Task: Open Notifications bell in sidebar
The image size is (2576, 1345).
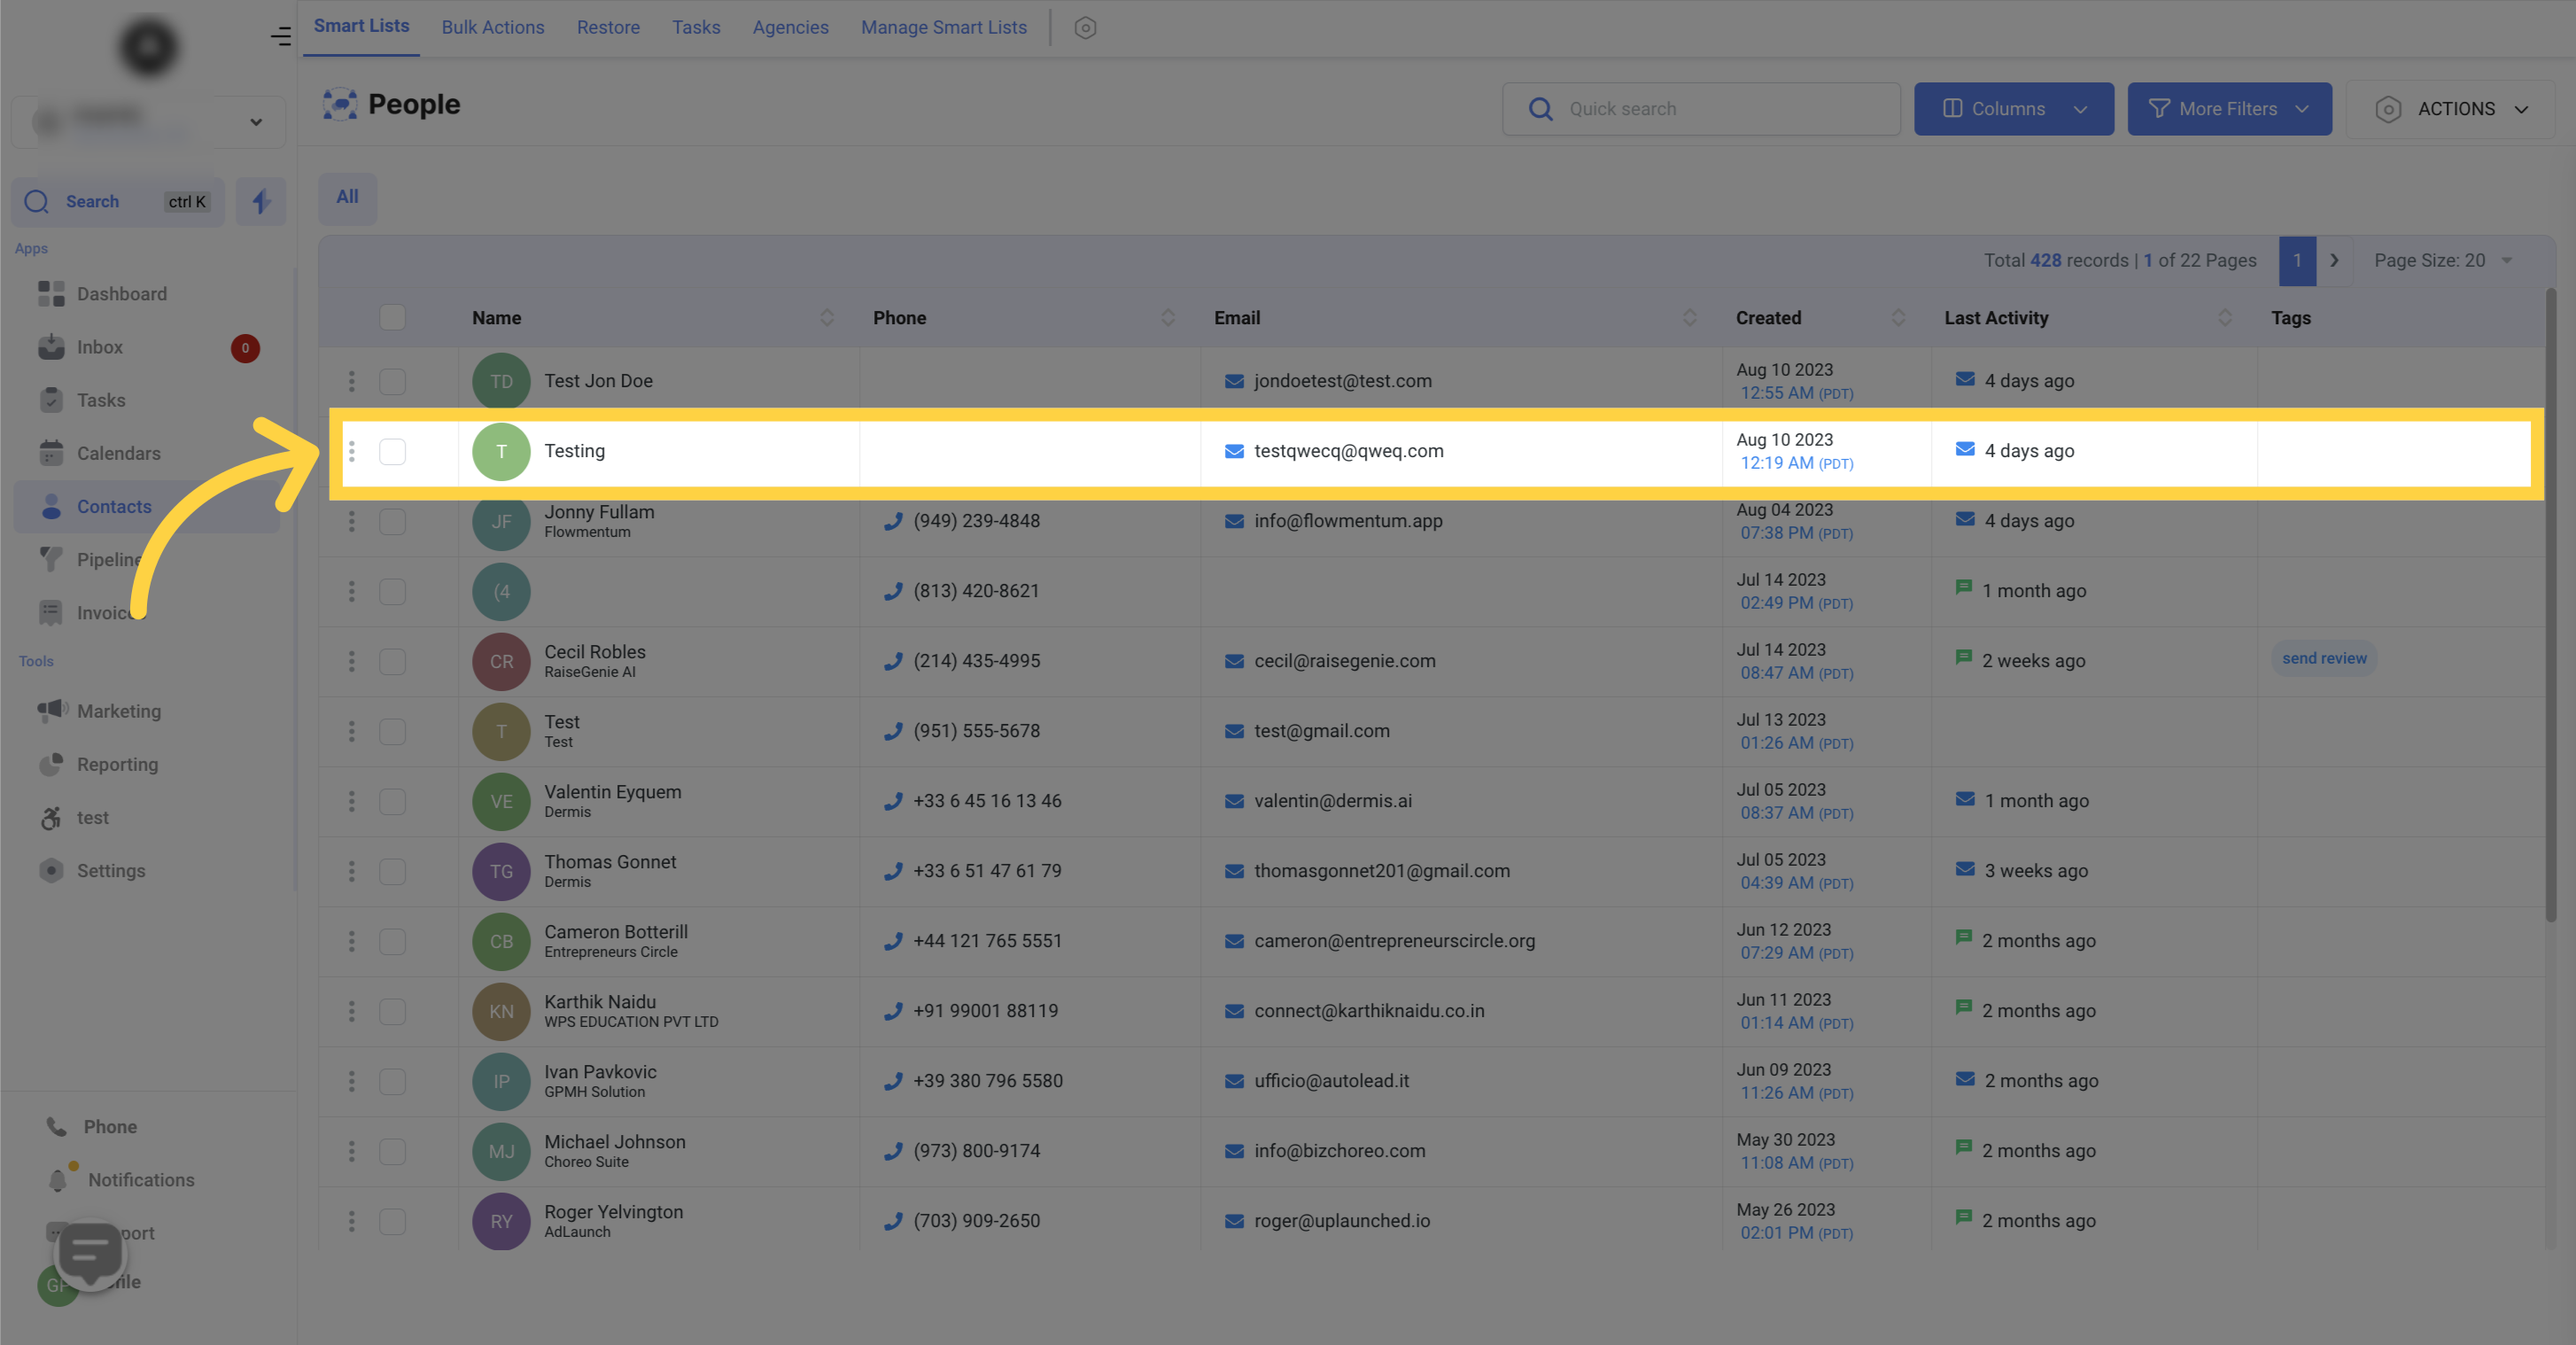Action: [x=140, y=1179]
